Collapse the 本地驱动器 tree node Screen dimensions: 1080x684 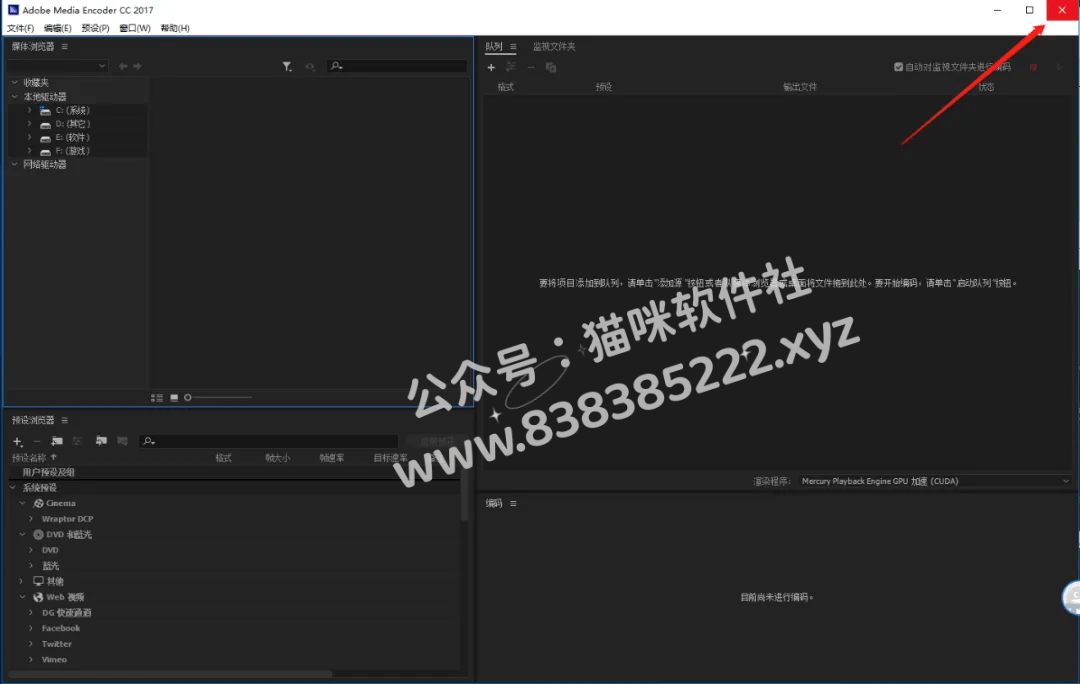pyautogui.click(x=14, y=97)
